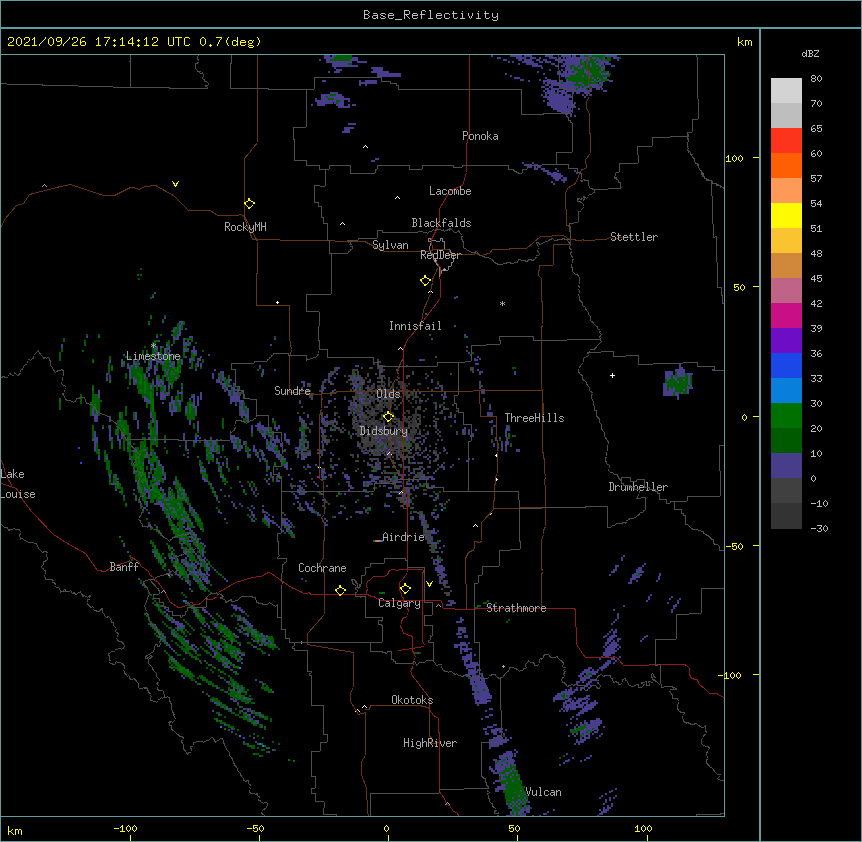Click the white 80 dBZ legend swatch
The height and width of the screenshot is (842, 862).
(x=786, y=91)
